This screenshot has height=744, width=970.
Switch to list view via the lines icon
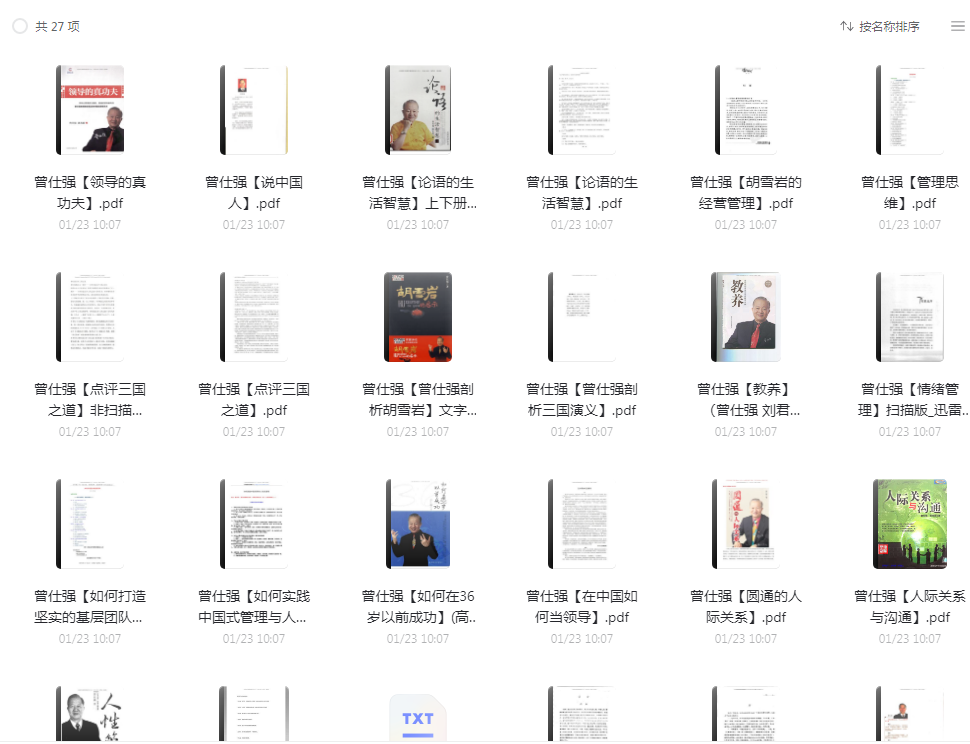coord(957,27)
